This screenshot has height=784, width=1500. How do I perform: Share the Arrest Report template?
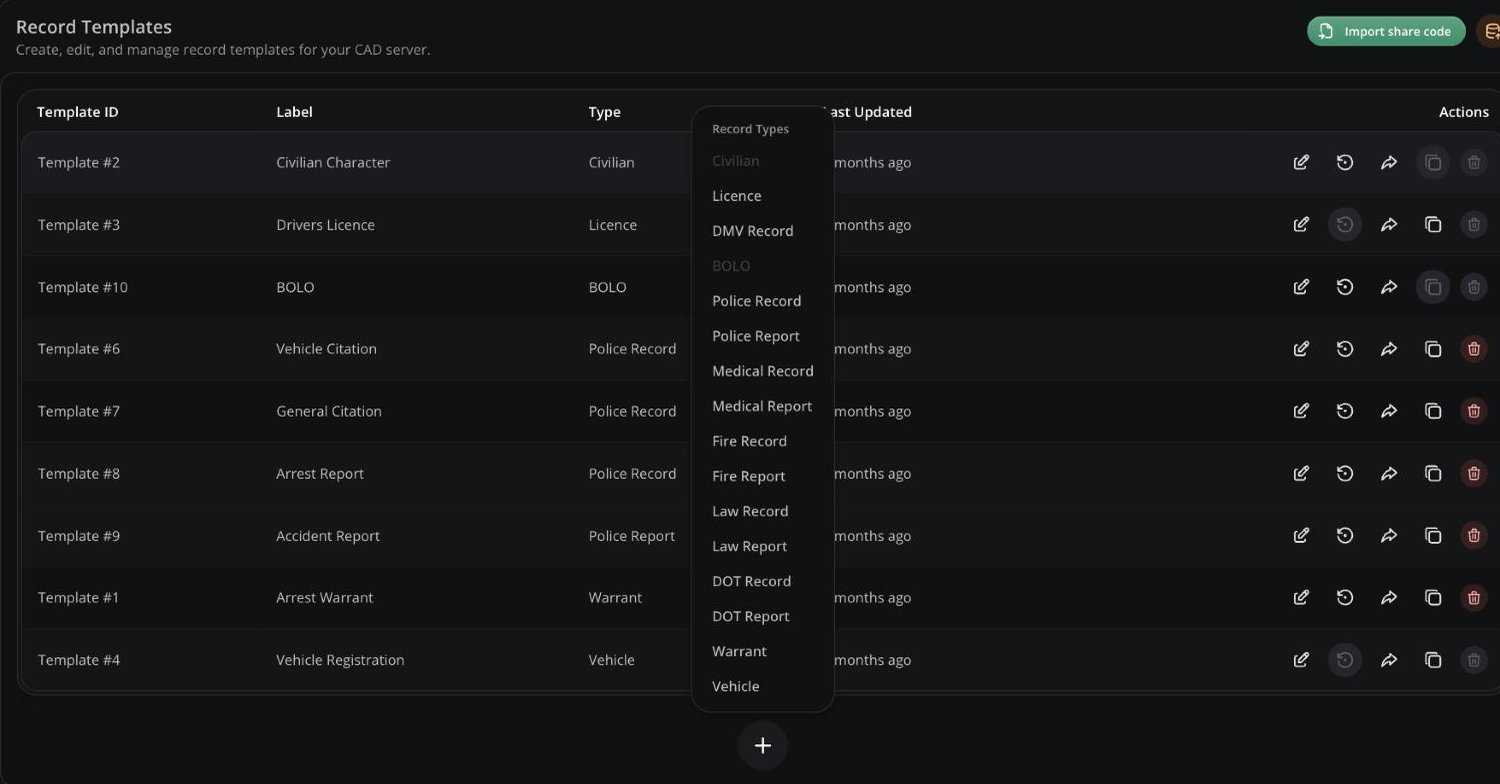click(x=1389, y=473)
